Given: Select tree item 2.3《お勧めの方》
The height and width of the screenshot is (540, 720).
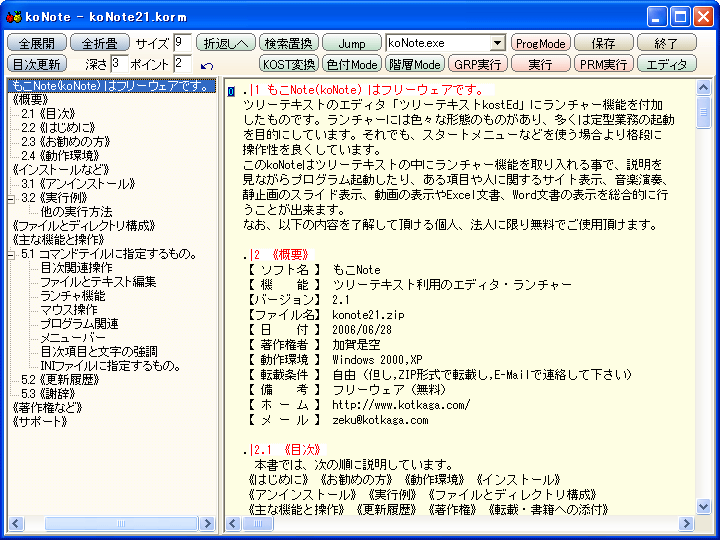Looking at the screenshot, I should pos(66,141).
